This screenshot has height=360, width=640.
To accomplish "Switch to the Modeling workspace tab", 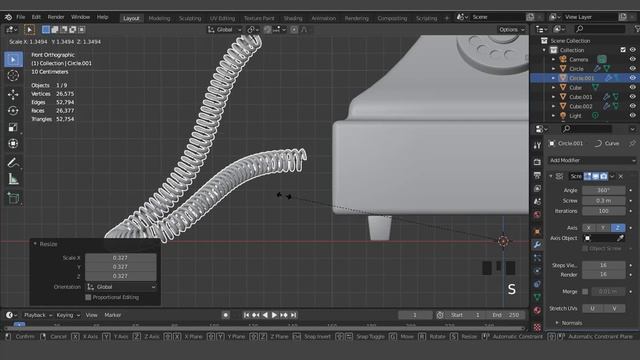I will click(x=159, y=18).
